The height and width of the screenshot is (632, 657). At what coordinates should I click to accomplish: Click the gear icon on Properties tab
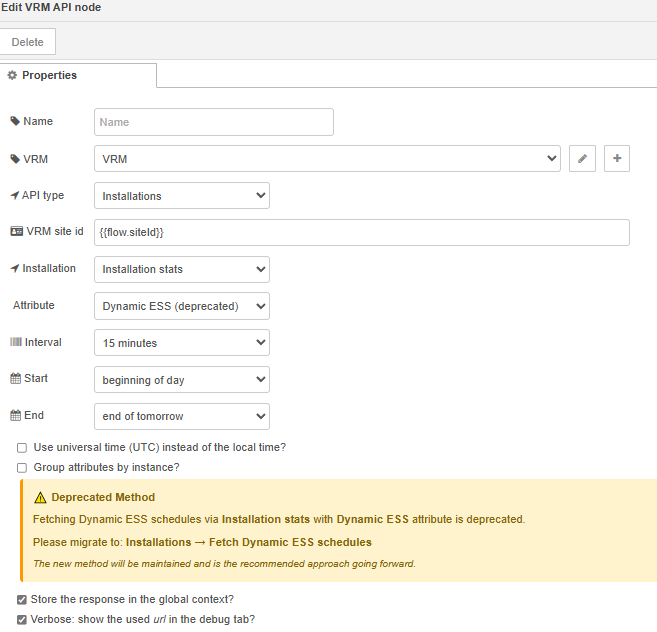click(x=13, y=76)
